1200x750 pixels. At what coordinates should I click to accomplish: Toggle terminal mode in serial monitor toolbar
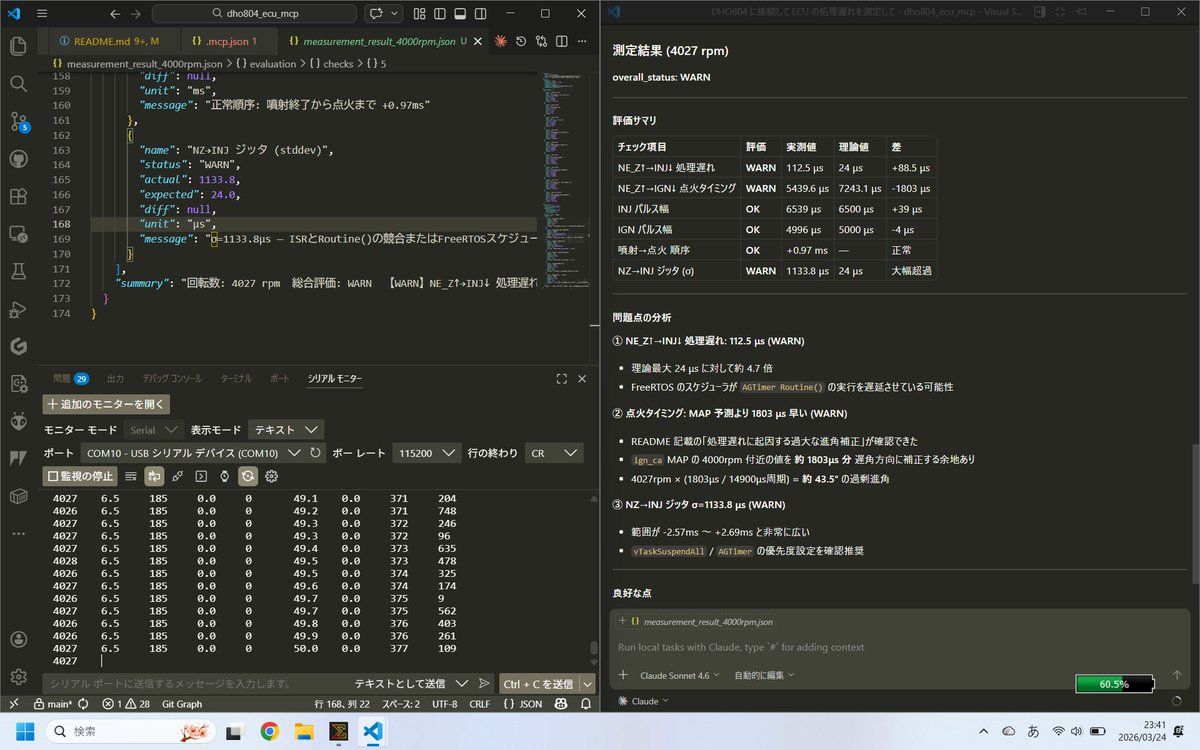point(201,477)
